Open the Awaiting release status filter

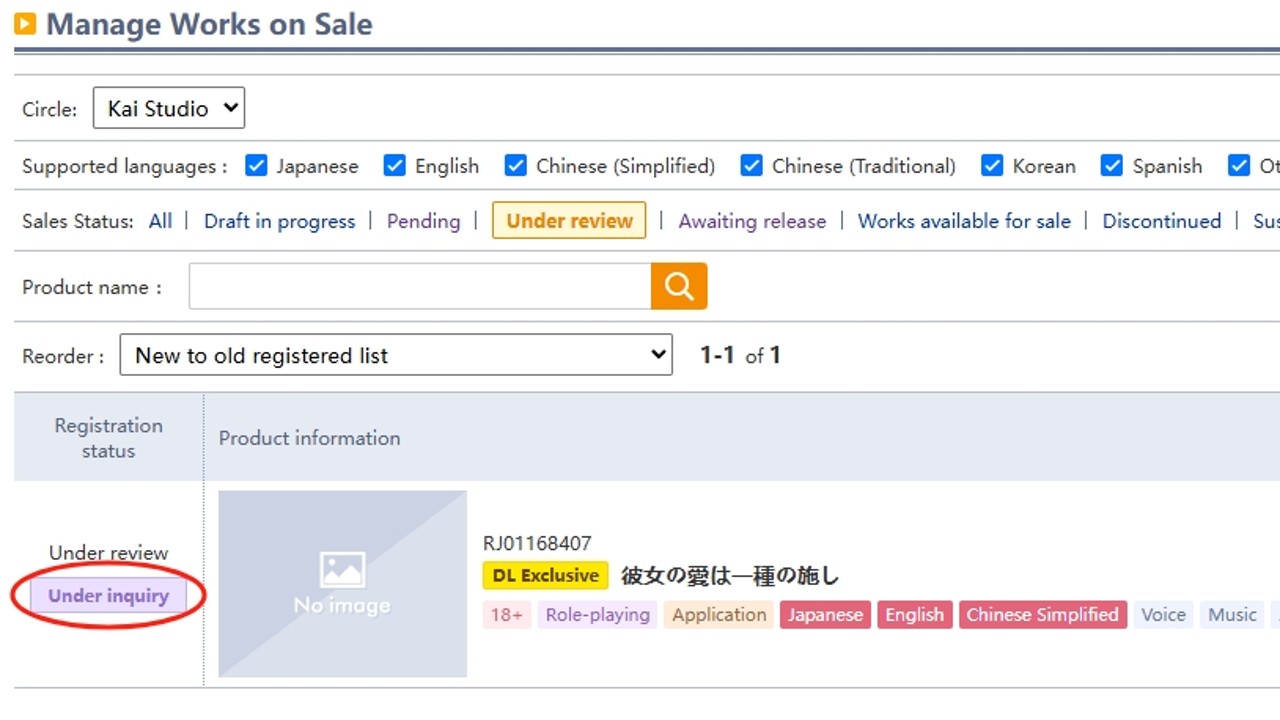coord(752,221)
